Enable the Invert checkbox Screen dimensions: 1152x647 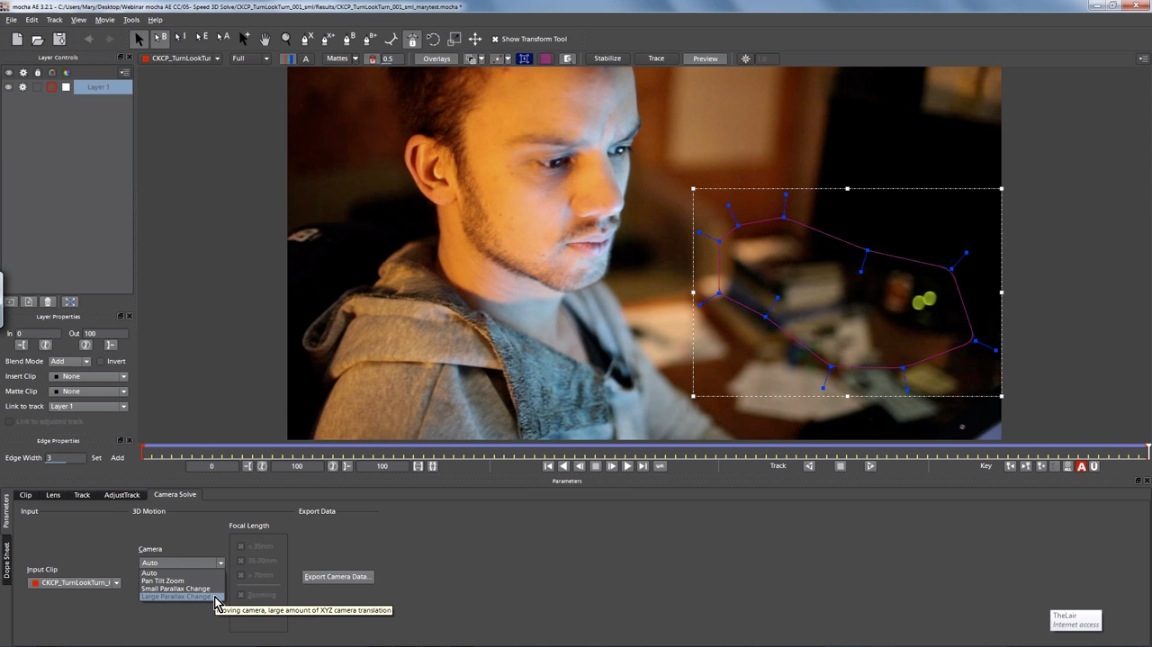click(100, 361)
